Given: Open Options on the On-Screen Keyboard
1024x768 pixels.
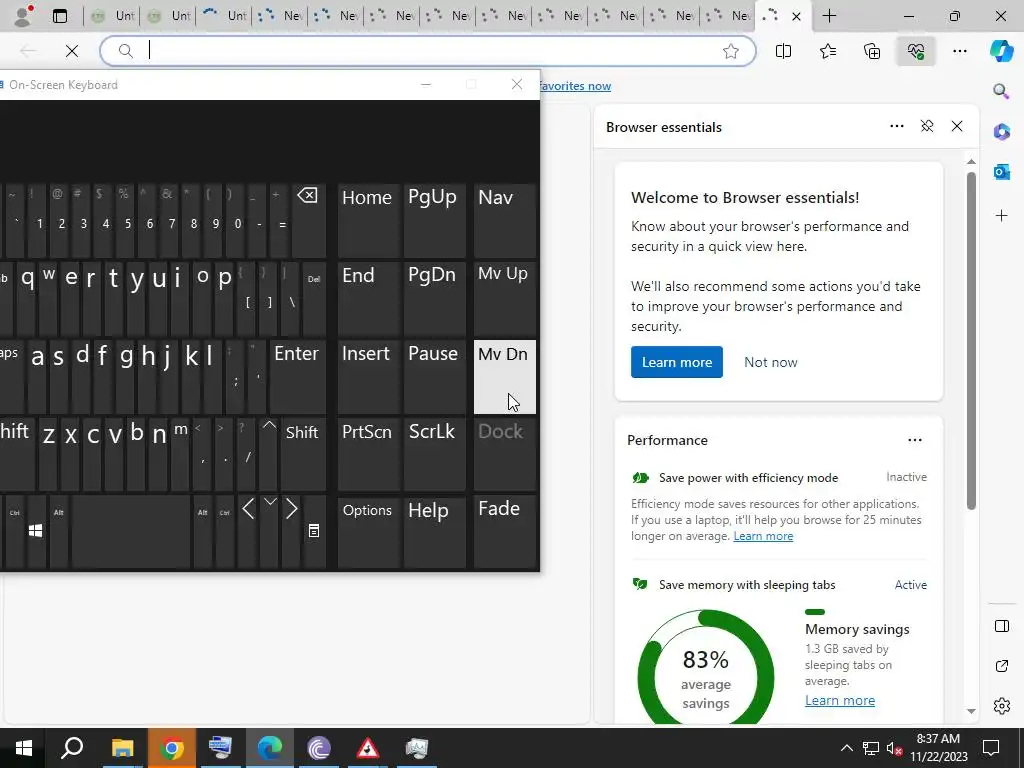Looking at the screenshot, I should point(368,532).
